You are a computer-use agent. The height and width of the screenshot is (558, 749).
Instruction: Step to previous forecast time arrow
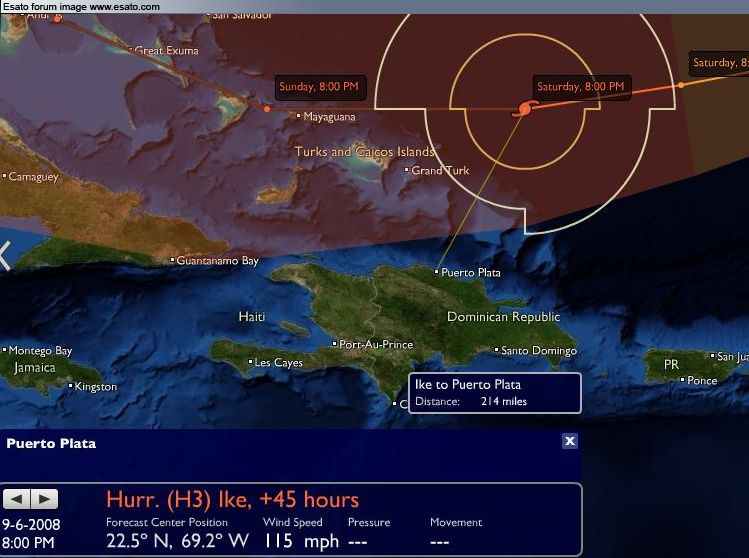(17, 498)
